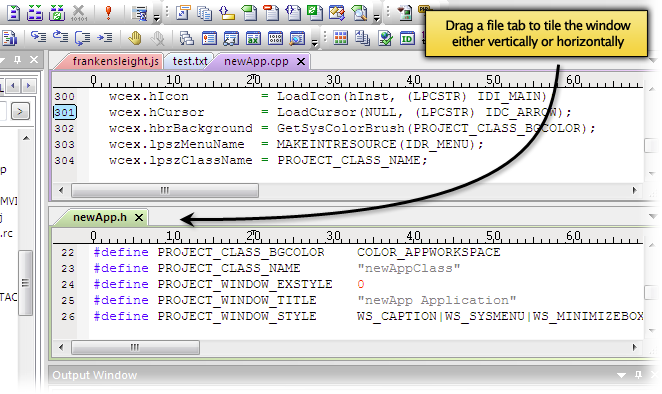This screenshot has height=394, width=662.
Task: Switch to the frankensleight.js tab
Action: [x=115, y=62]
